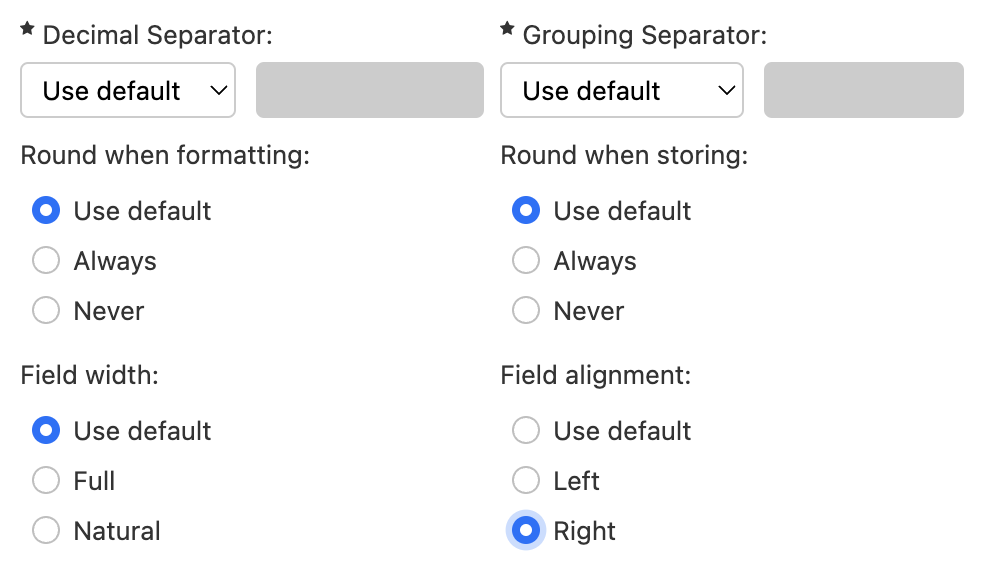Set Field alignment to Right
Screen dimensions: 984x571
tap(526, 531)
